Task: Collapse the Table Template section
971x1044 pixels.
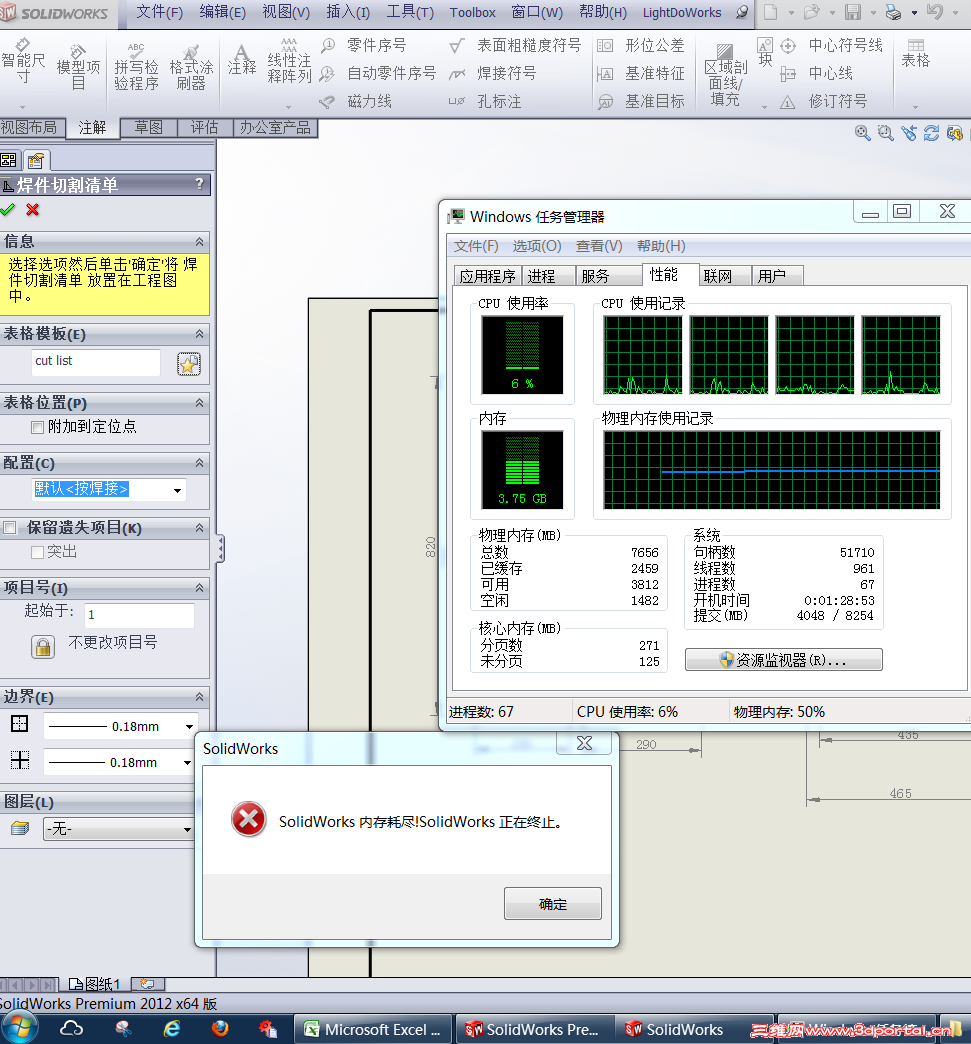Action: click(199, 334)
